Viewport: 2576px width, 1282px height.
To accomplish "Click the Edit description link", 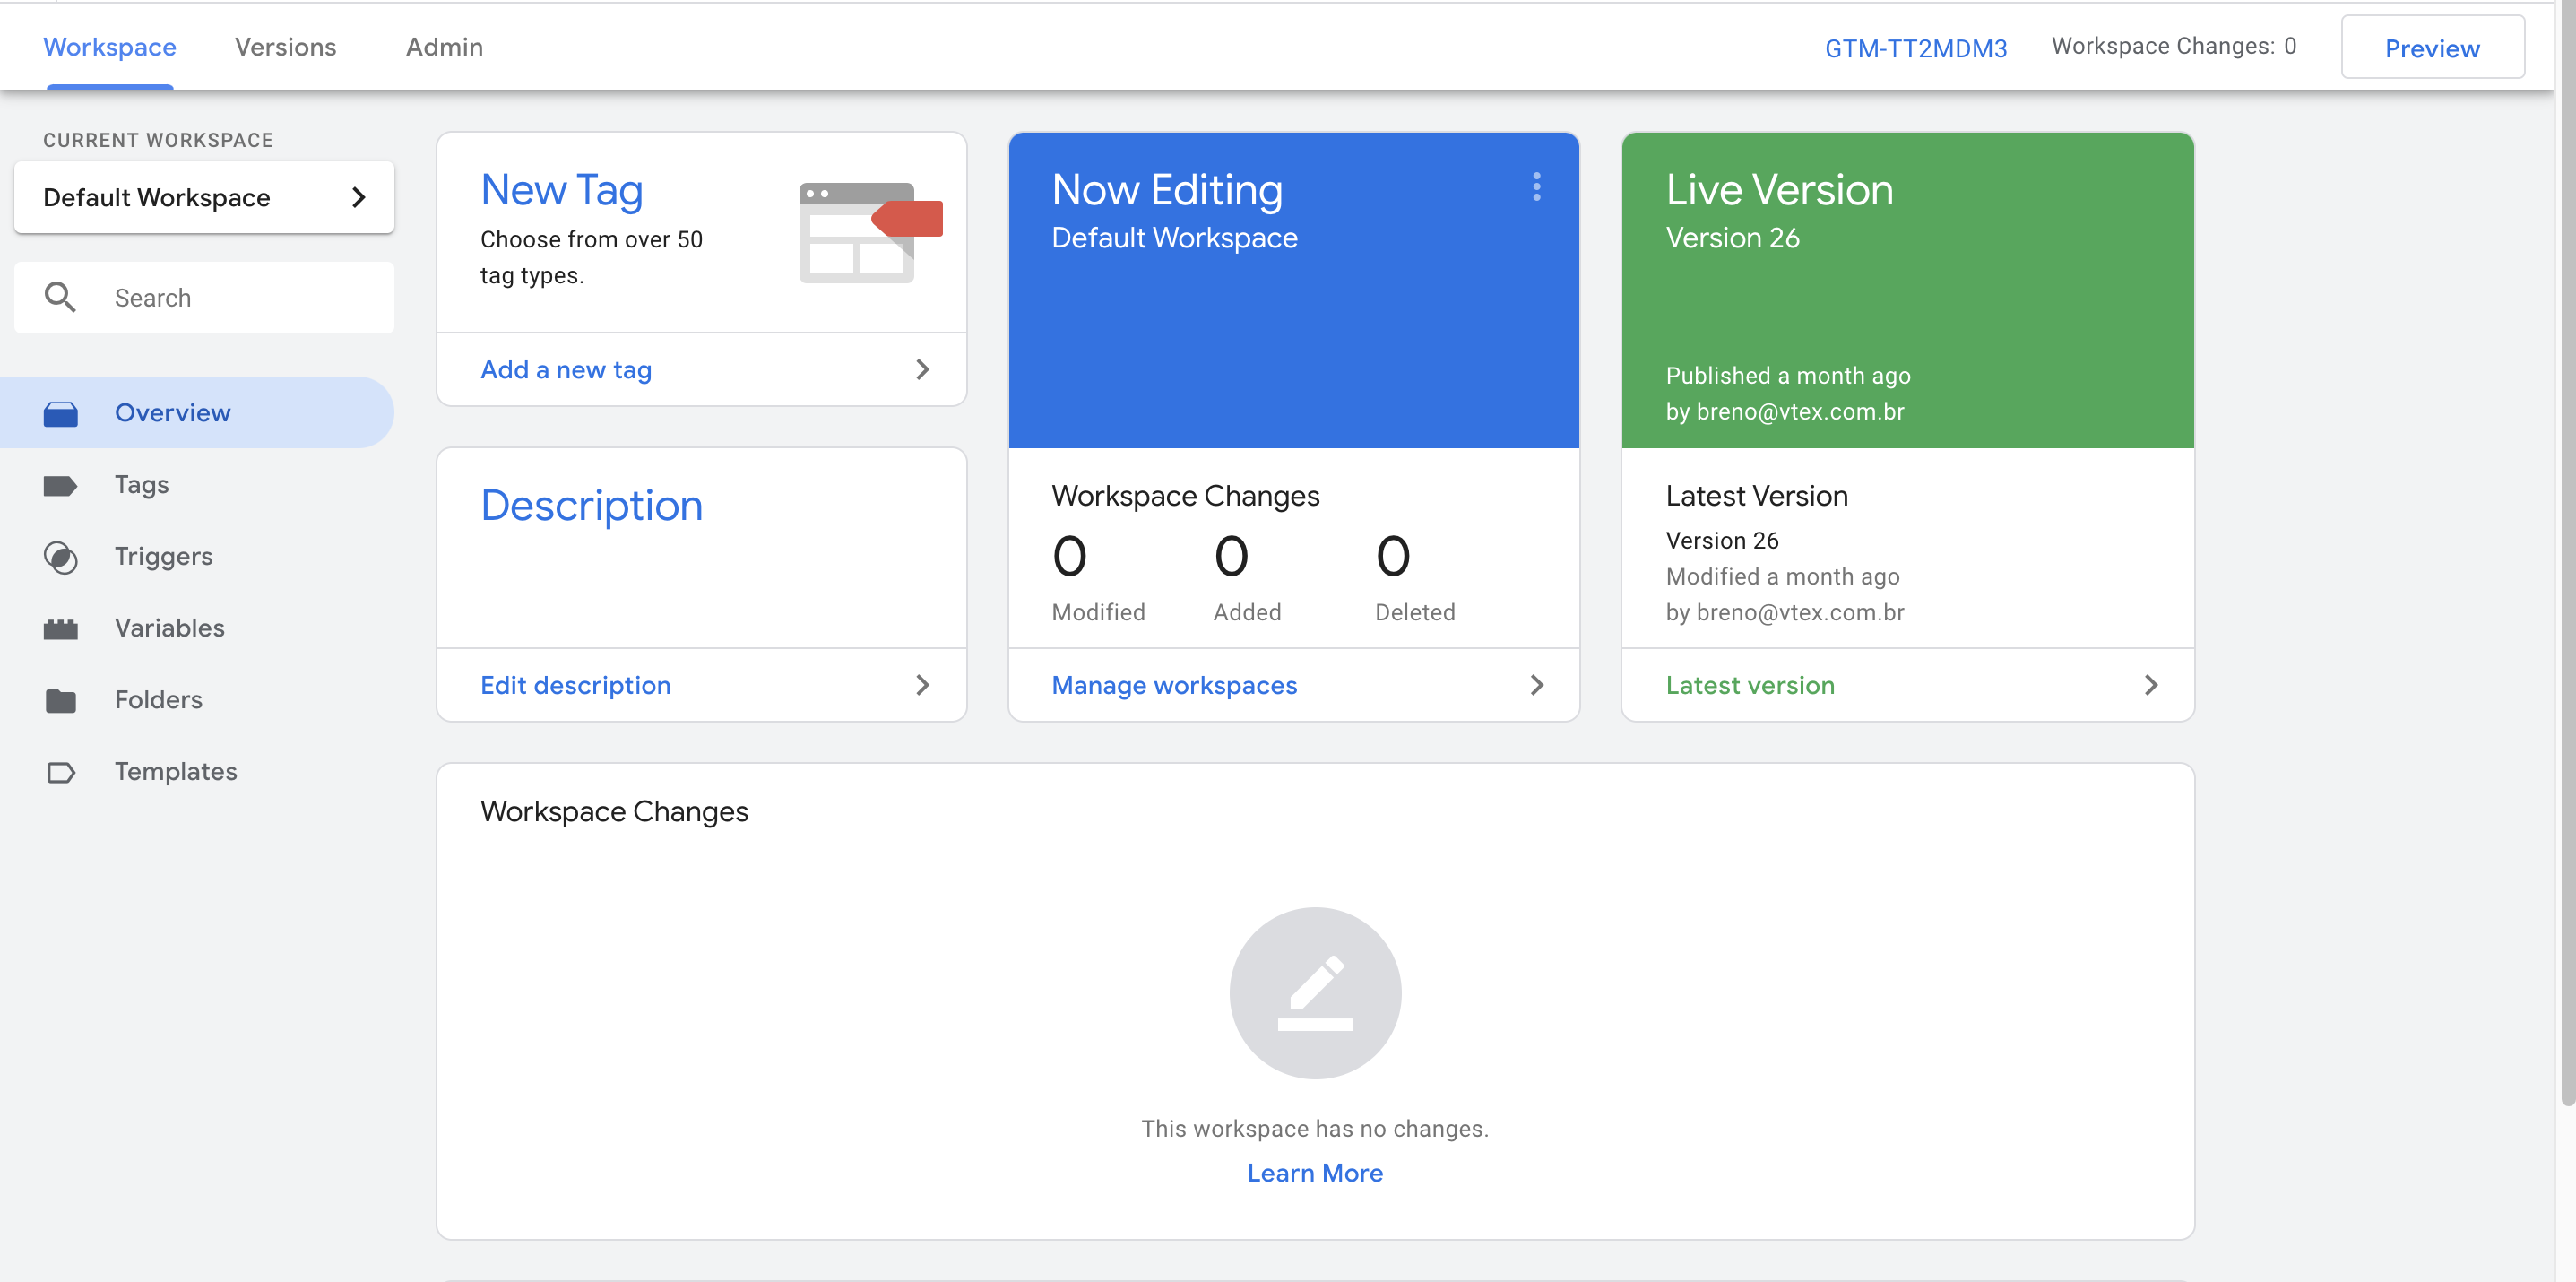I will 575,685.
